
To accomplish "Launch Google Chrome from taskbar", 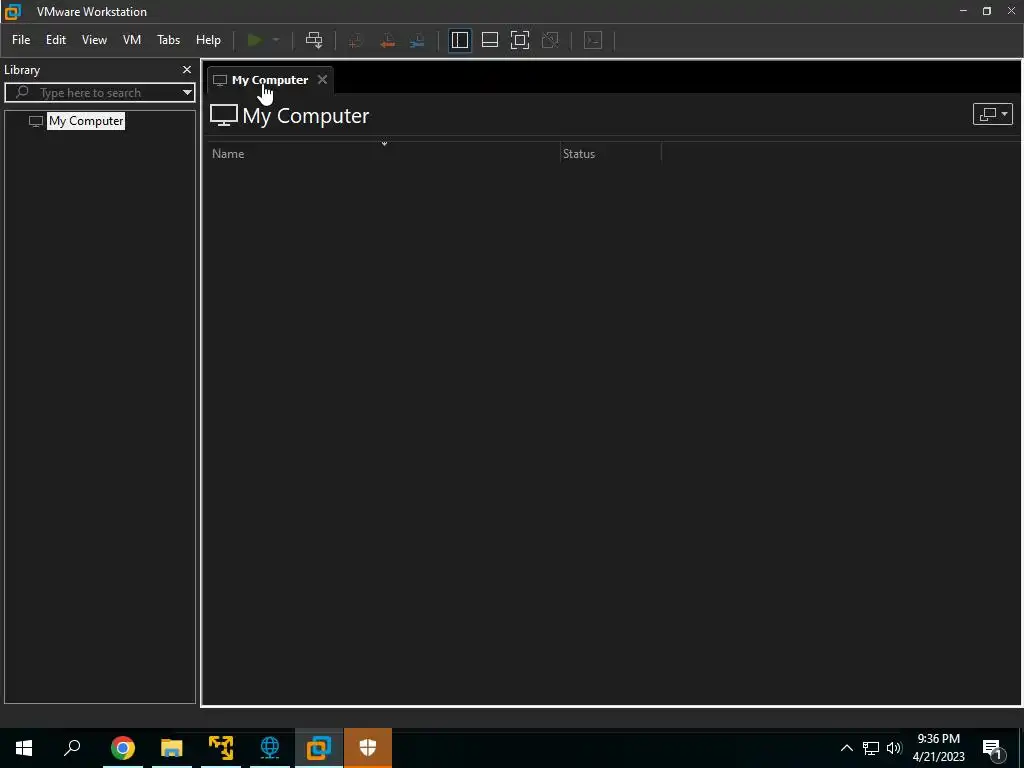I will tap(123, 748).
